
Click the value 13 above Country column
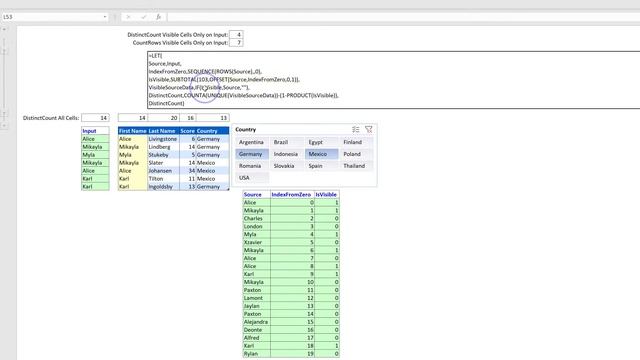(212, 118)
